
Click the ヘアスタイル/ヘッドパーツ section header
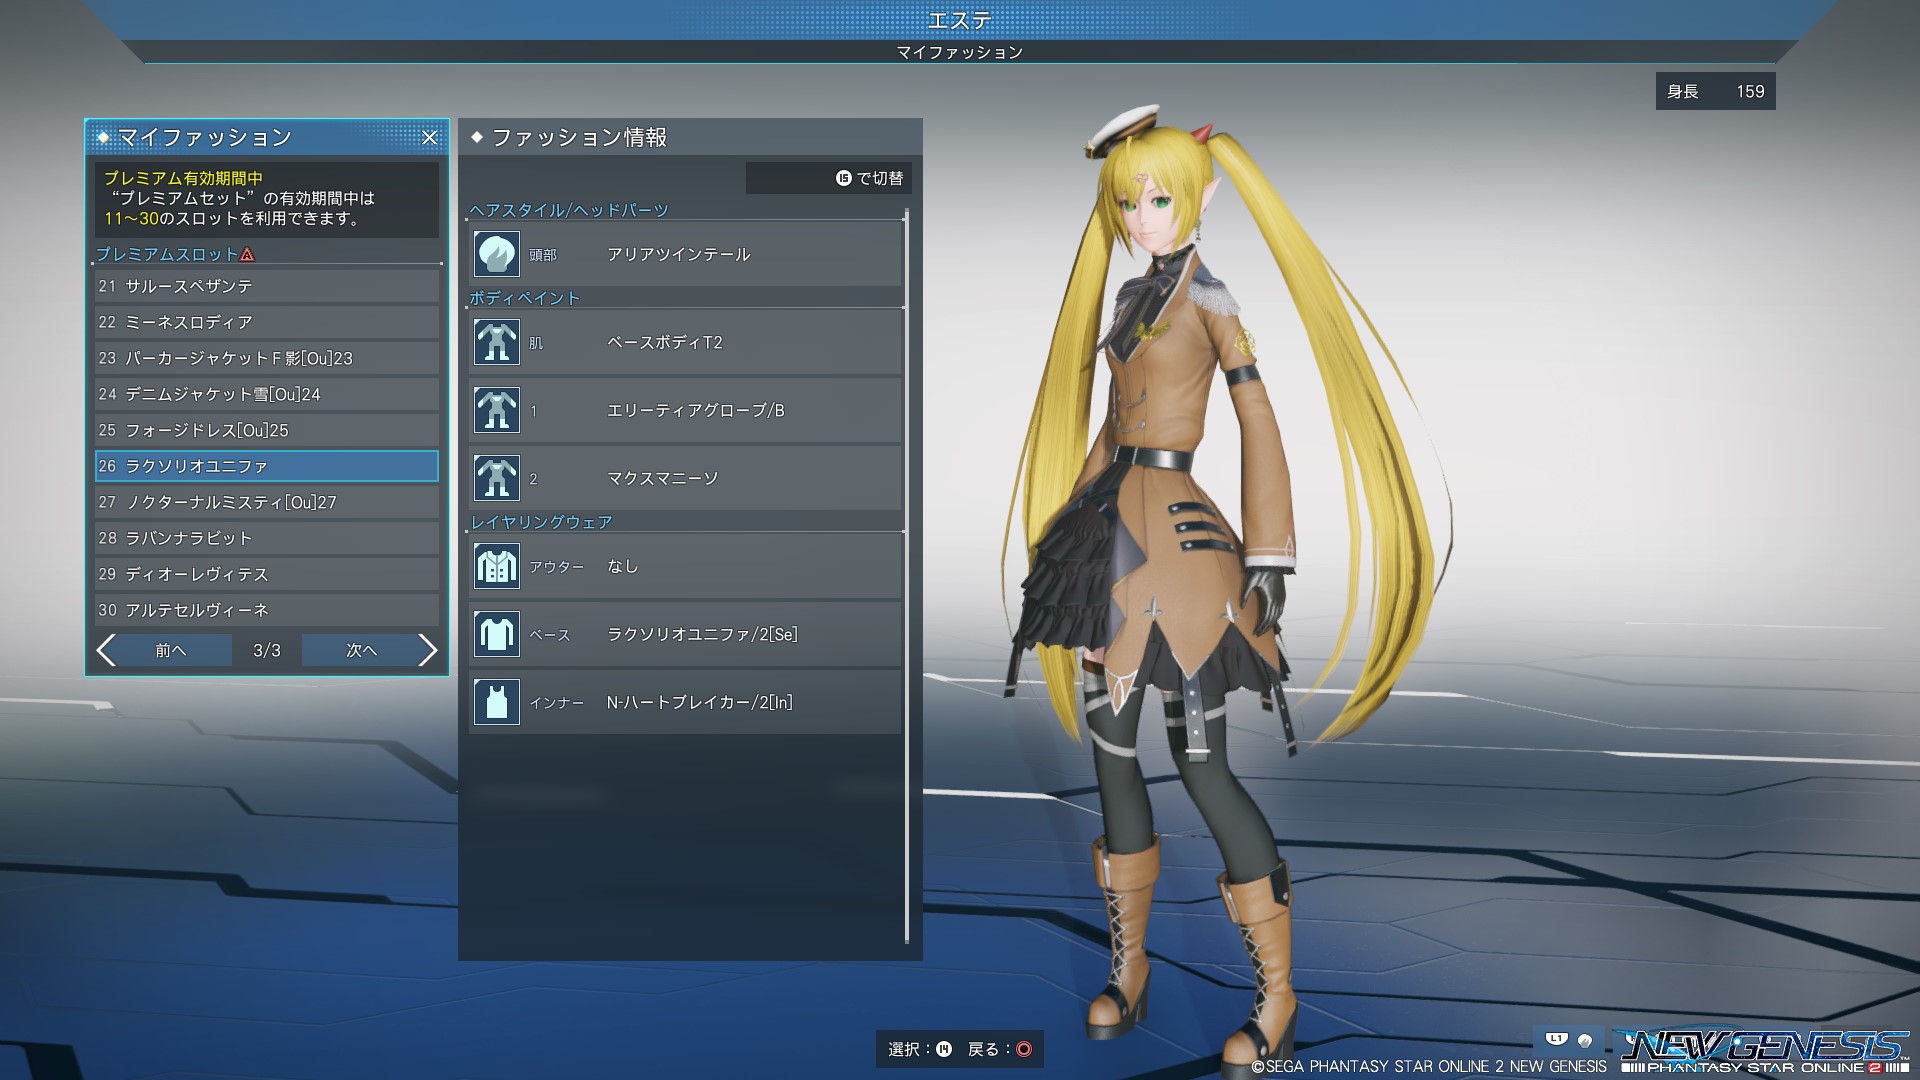569,210
